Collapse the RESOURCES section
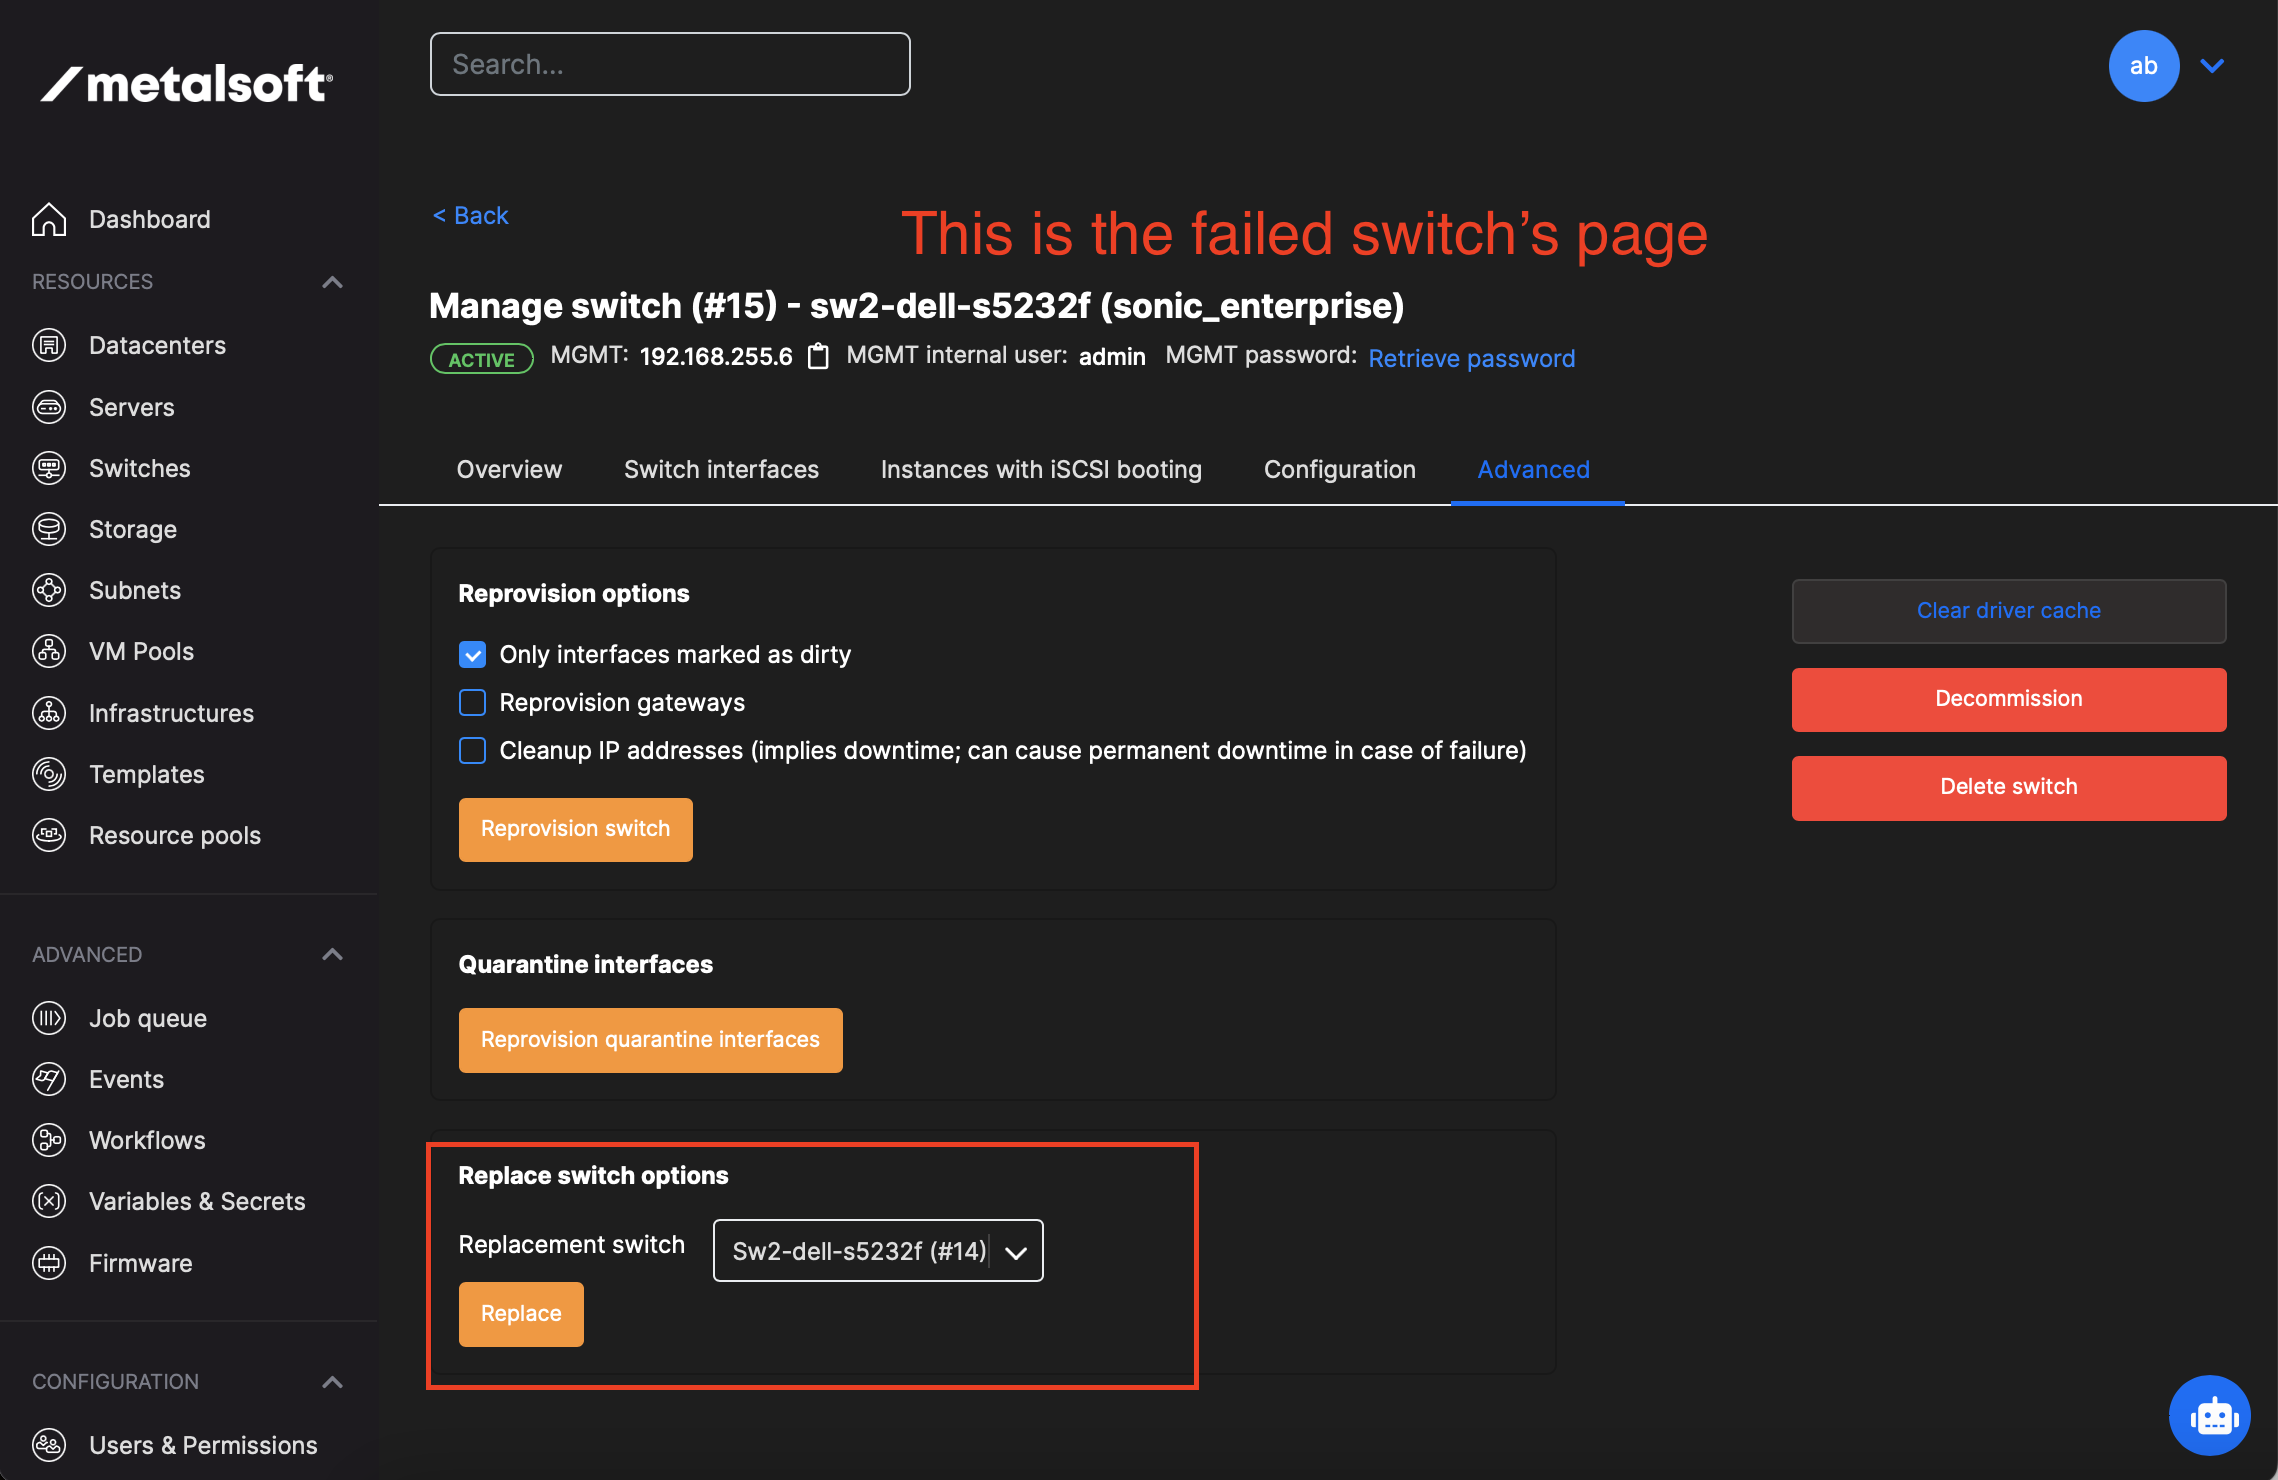The image size is (2278, 1480). point(333,282)
